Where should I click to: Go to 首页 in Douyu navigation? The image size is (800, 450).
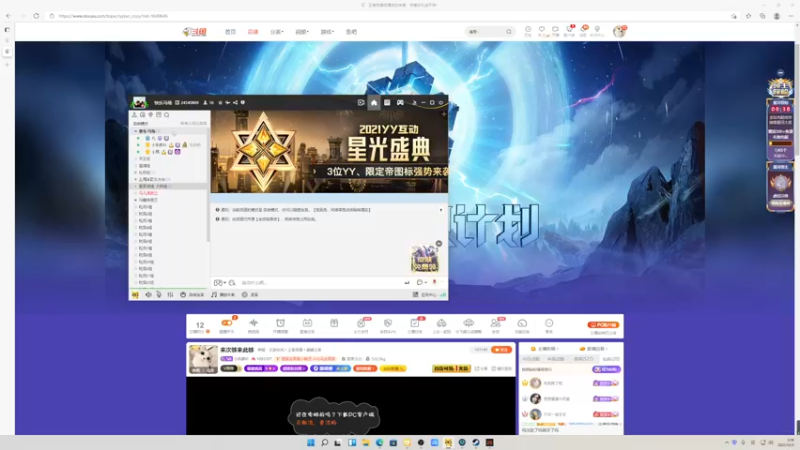point(231,32)
